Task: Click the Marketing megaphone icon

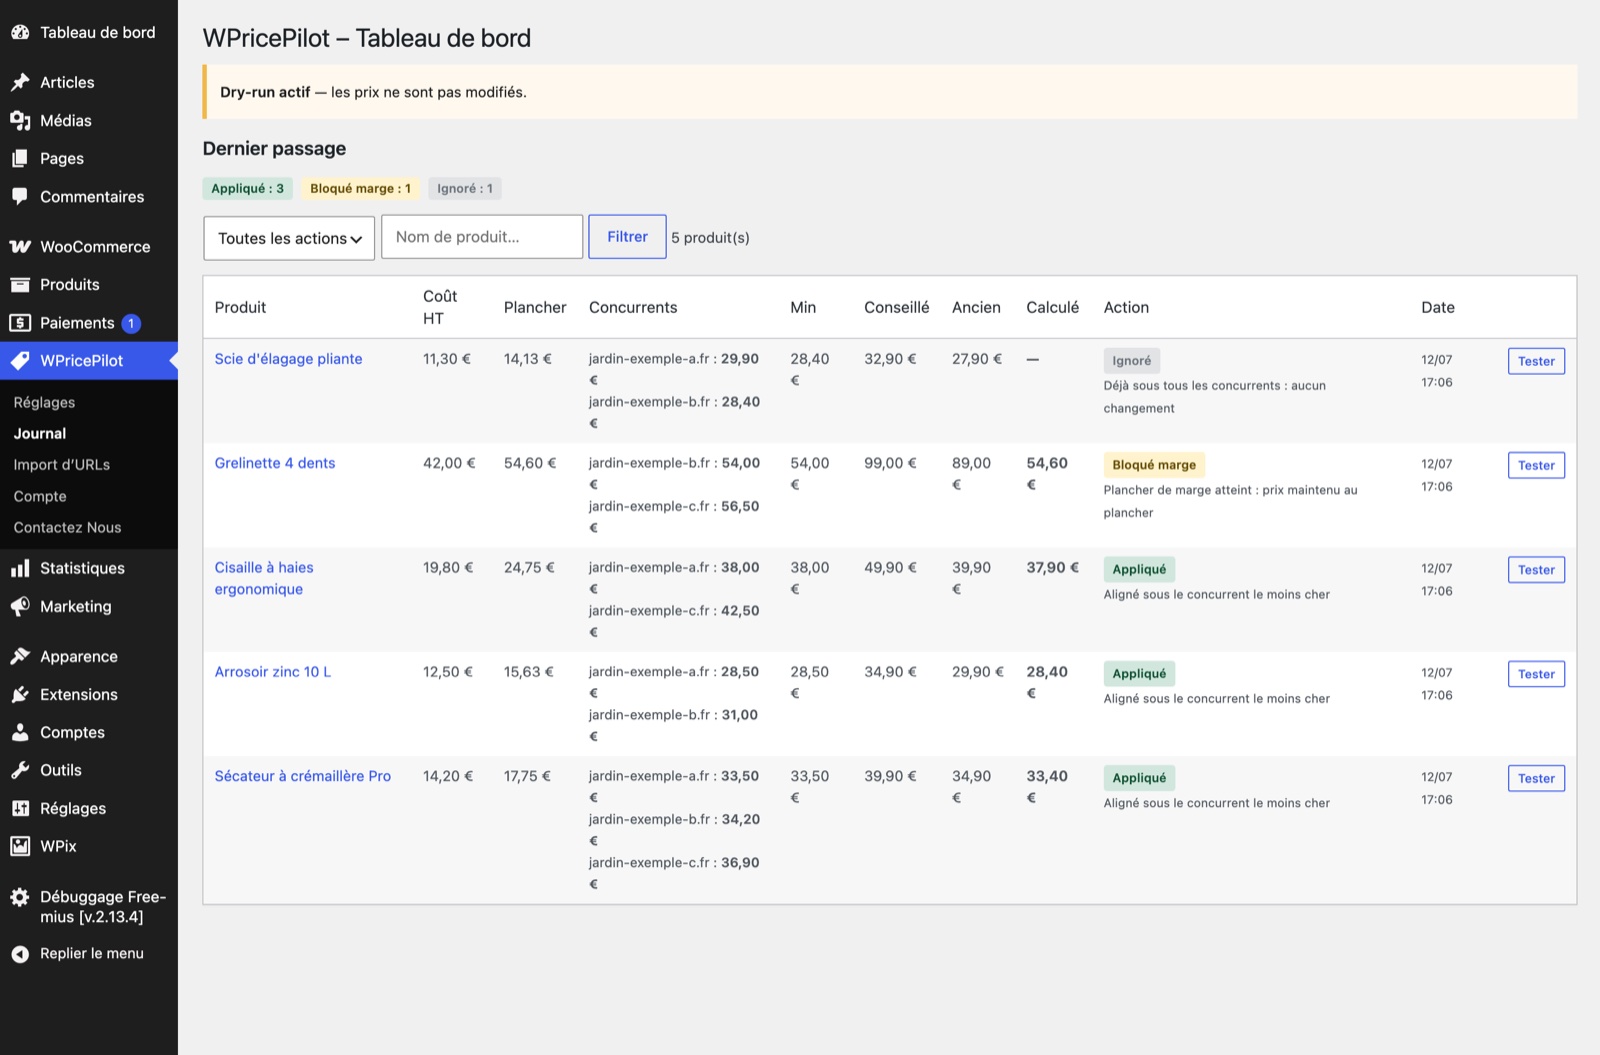Action: [x=20, y=606]
